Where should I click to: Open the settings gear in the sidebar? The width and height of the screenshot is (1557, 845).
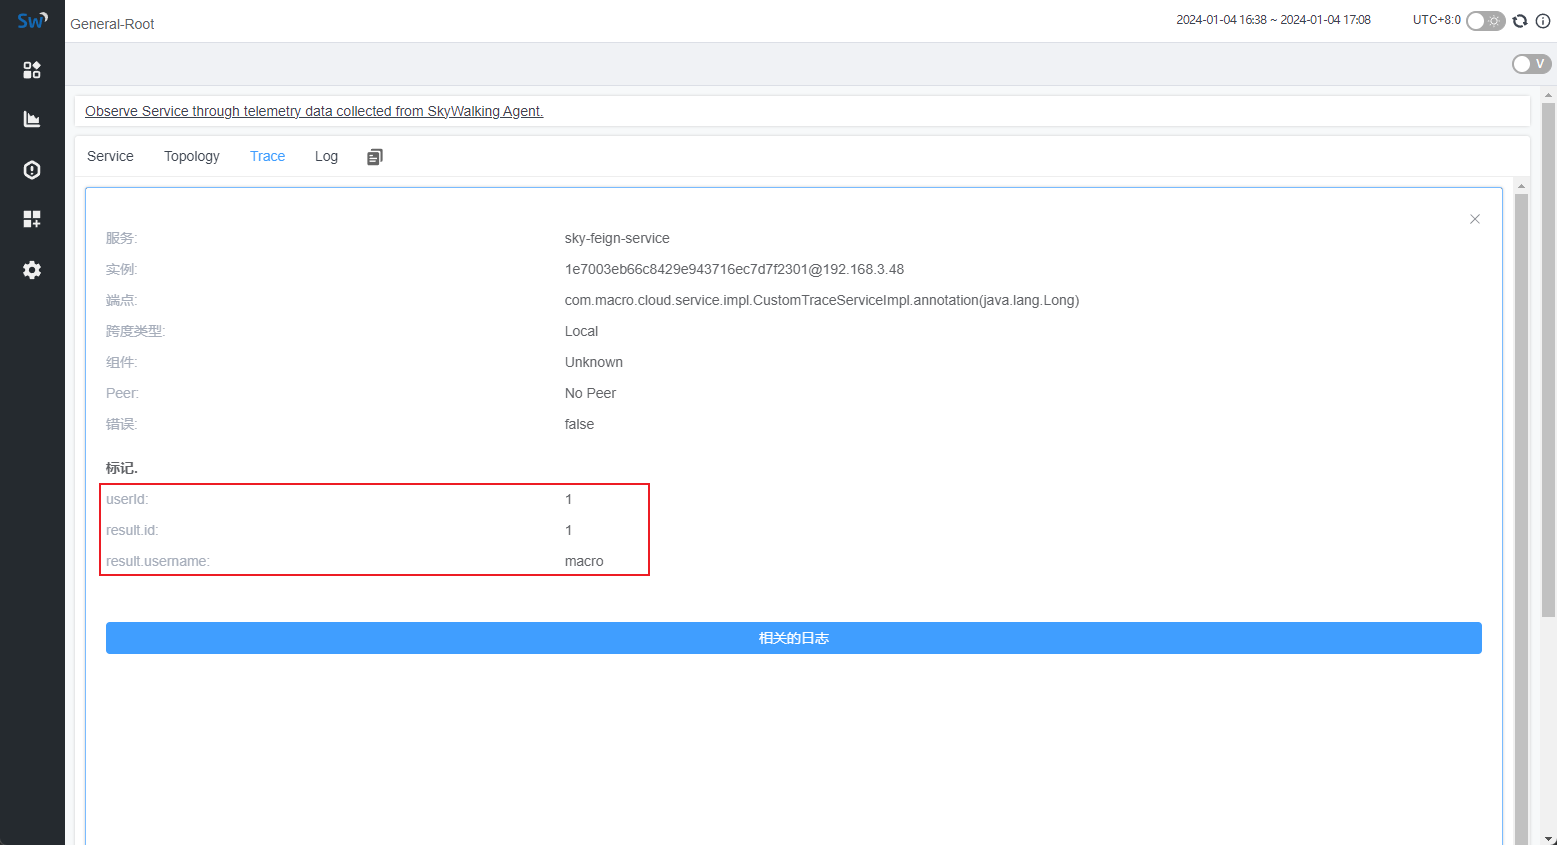click(x=32, y=270)
